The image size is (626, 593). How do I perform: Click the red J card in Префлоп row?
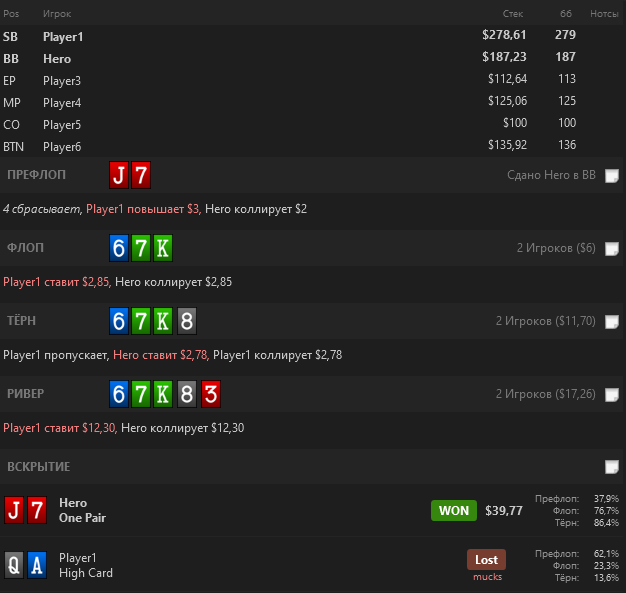pos(119,175)
